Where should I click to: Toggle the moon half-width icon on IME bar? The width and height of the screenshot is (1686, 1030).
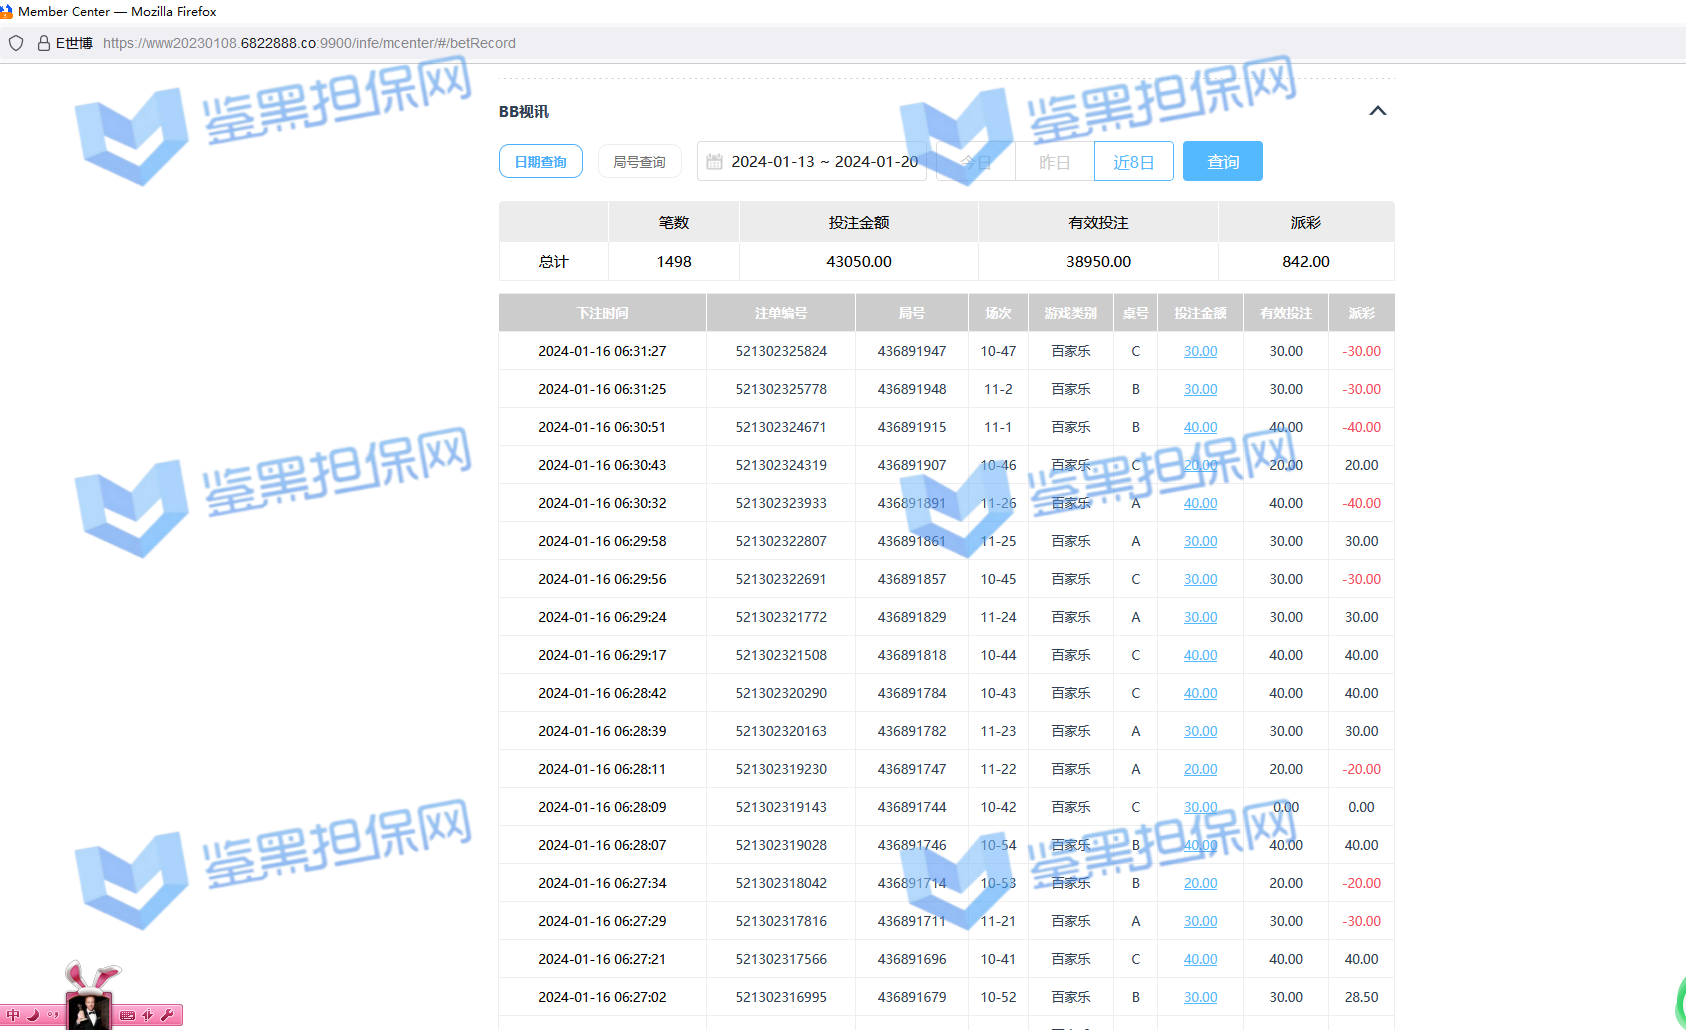point(33,1015)
